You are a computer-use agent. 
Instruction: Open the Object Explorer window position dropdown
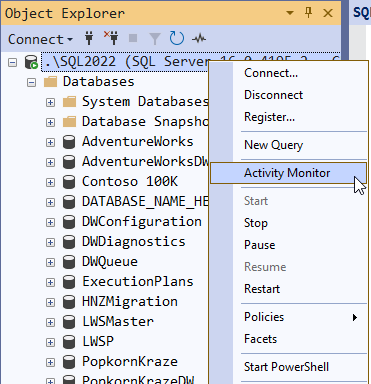[x=290, y=13]
